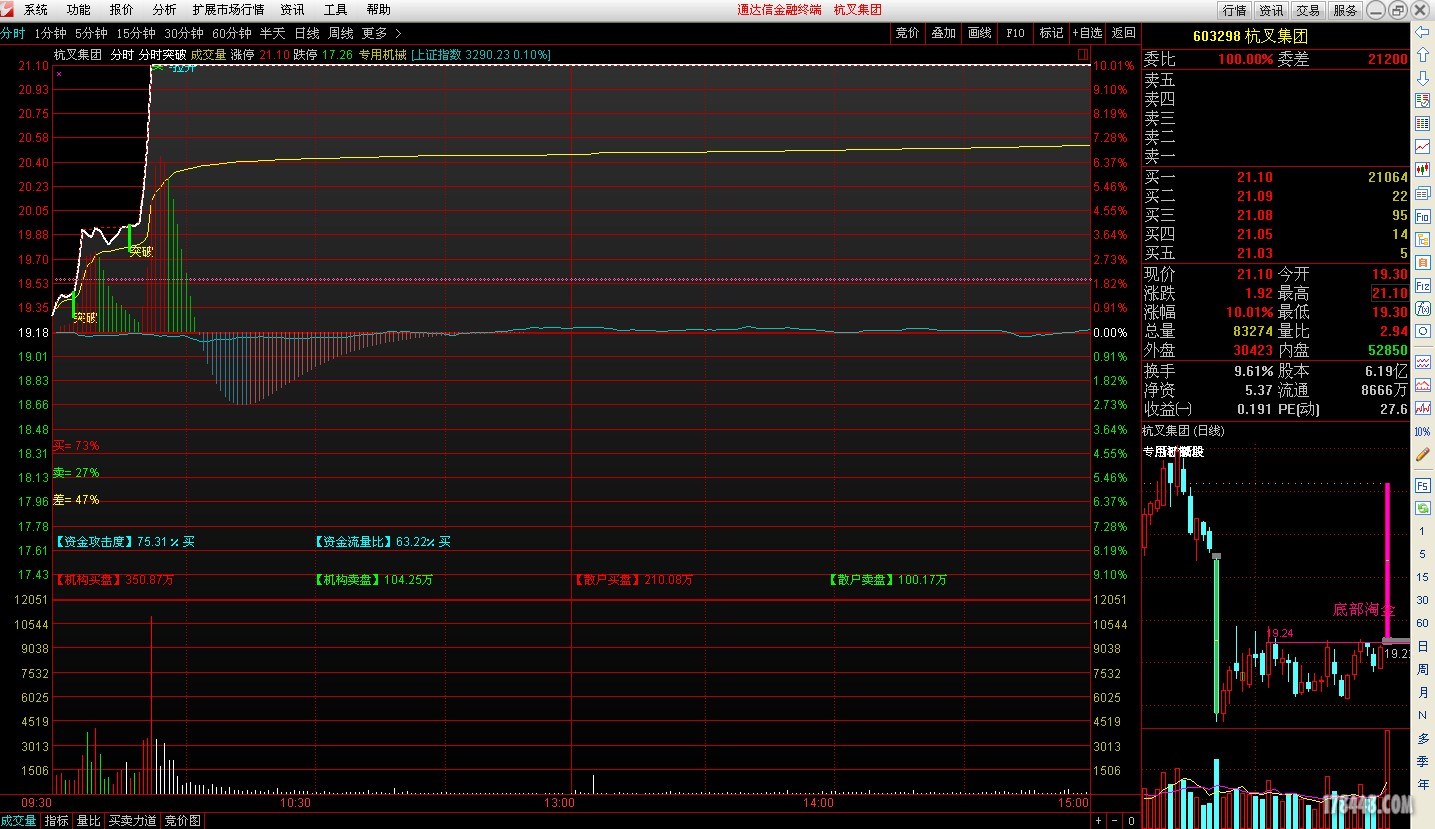Image resolution: width=1435 pixels, height=829 pixels.
Task: Open the candlestick chart icon in sidebar
Action: tap(1422, 169)
